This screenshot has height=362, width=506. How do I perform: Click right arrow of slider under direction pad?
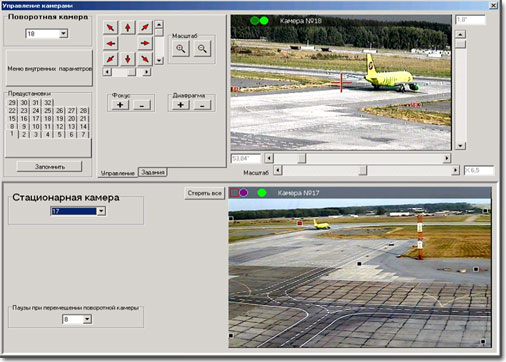[x=147, y=72]
